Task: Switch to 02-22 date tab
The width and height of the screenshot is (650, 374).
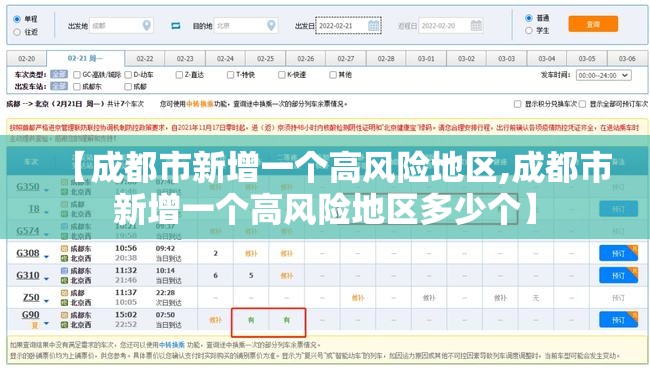Action: pos(145,59)
